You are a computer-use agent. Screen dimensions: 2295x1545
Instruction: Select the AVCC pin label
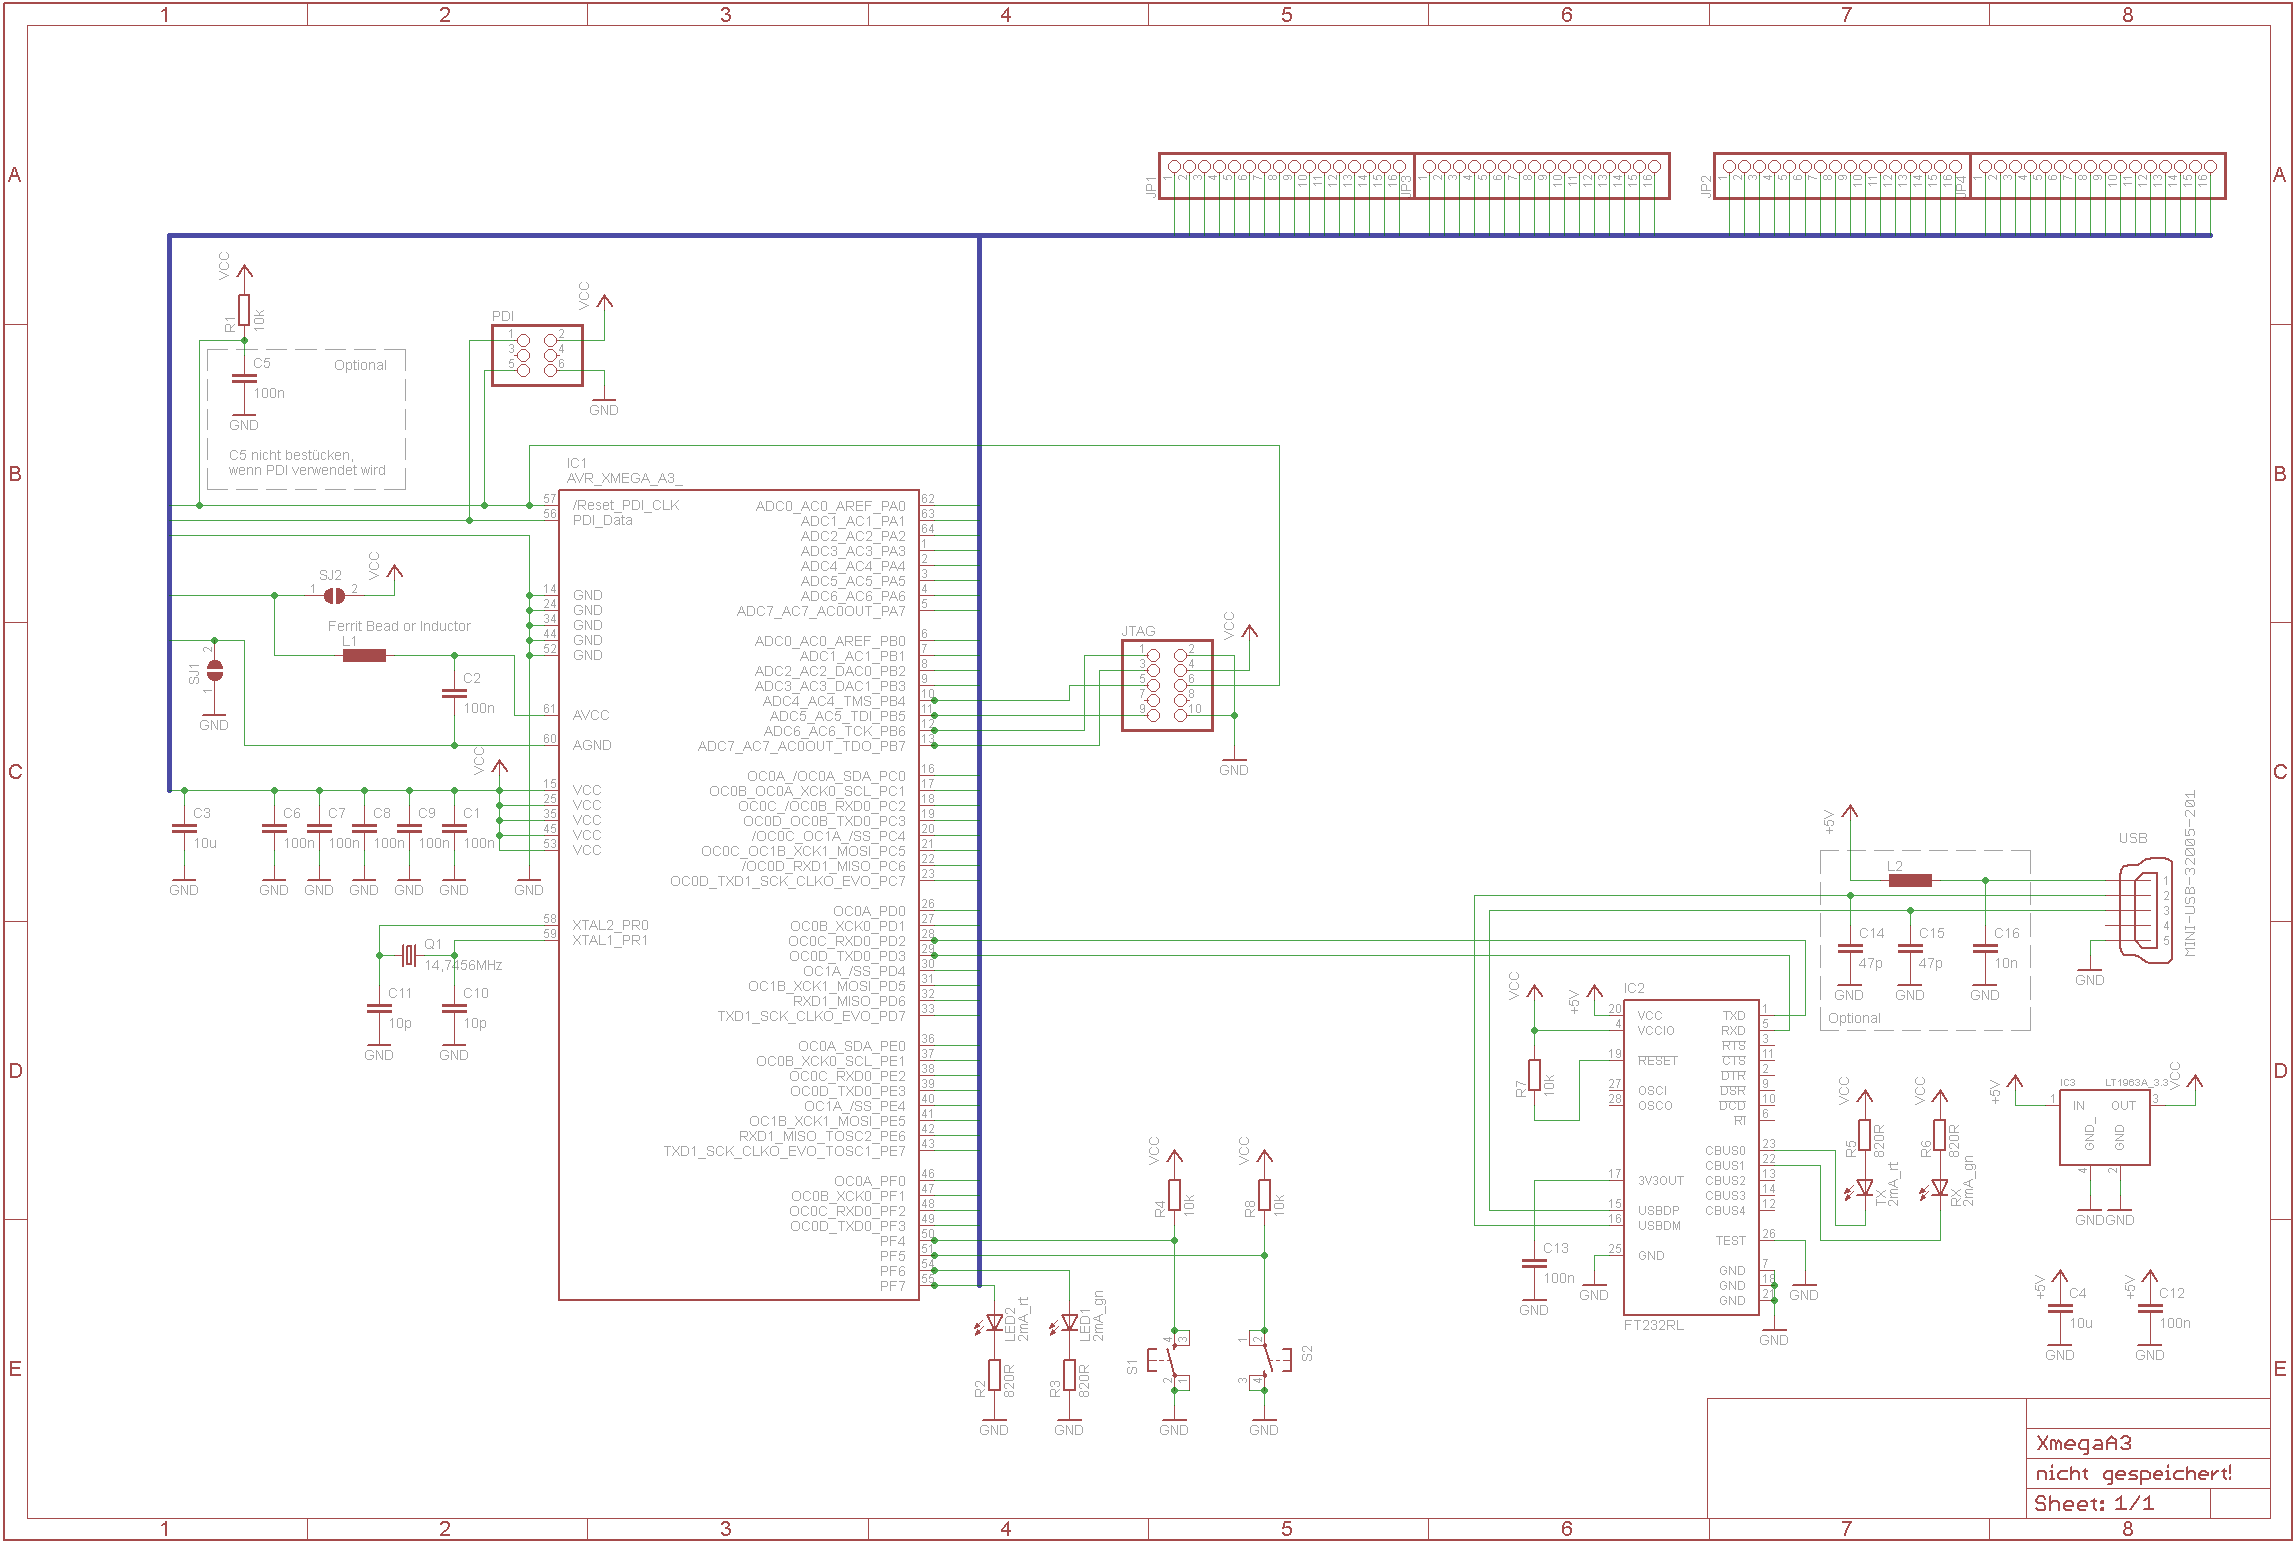click(590, 715)
